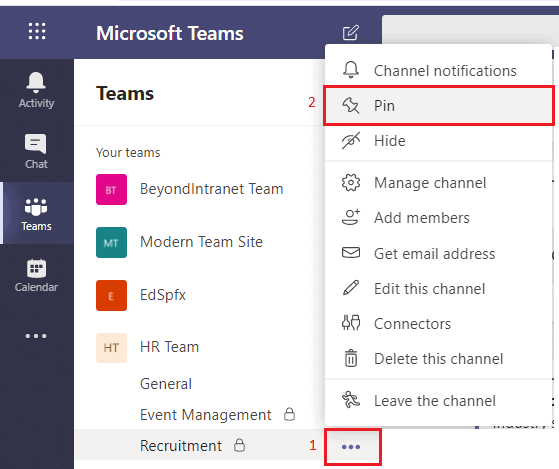
Task: Open the Activity bell in sidebar
Action: click(36, 90)
